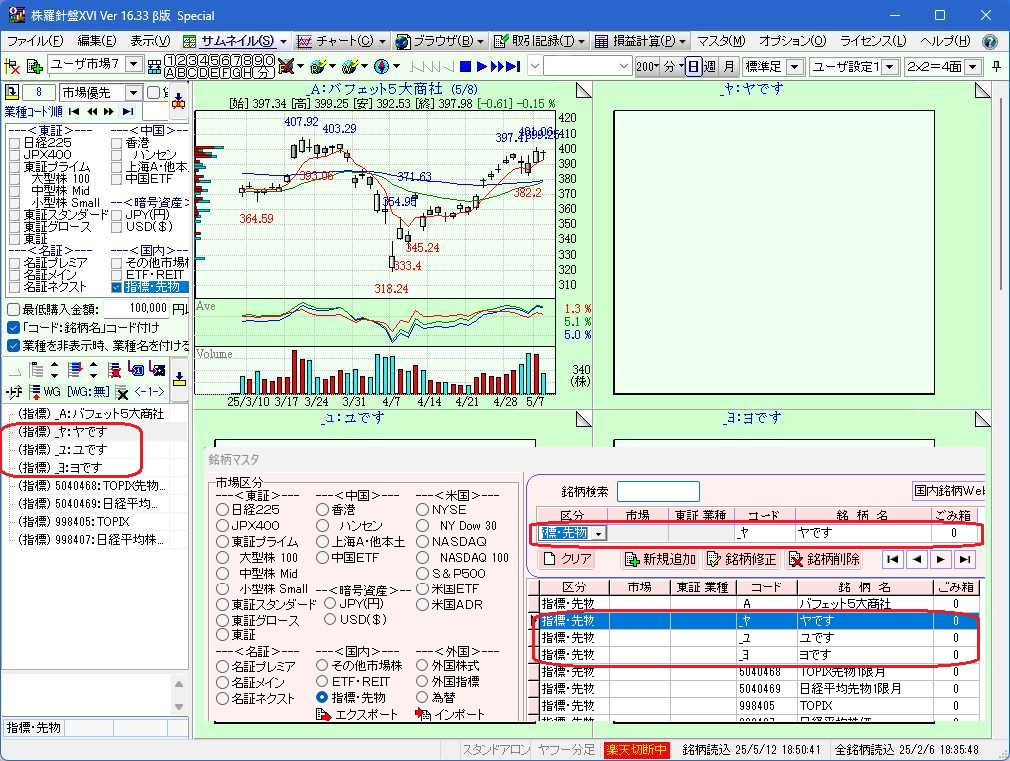Click the arrow-to-star box icon
This screenshot has width=1010, height=761.
coord(157,369)
